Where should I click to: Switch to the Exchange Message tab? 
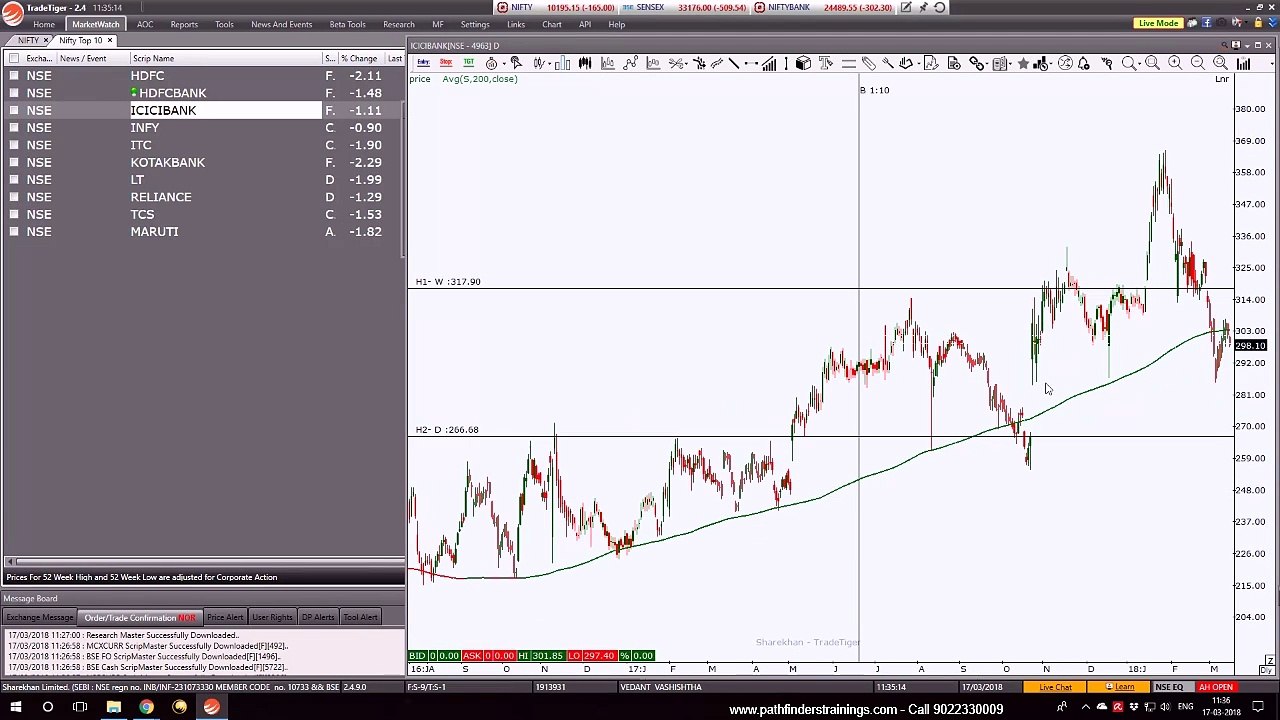40,617
